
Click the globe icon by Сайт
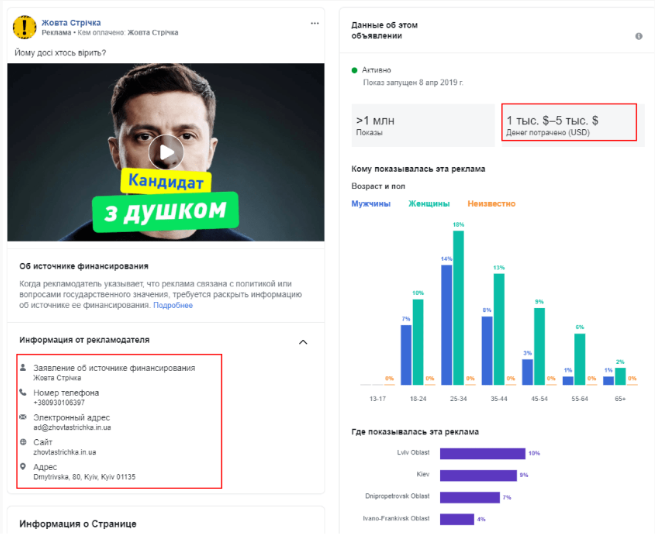tap(23, 442)
